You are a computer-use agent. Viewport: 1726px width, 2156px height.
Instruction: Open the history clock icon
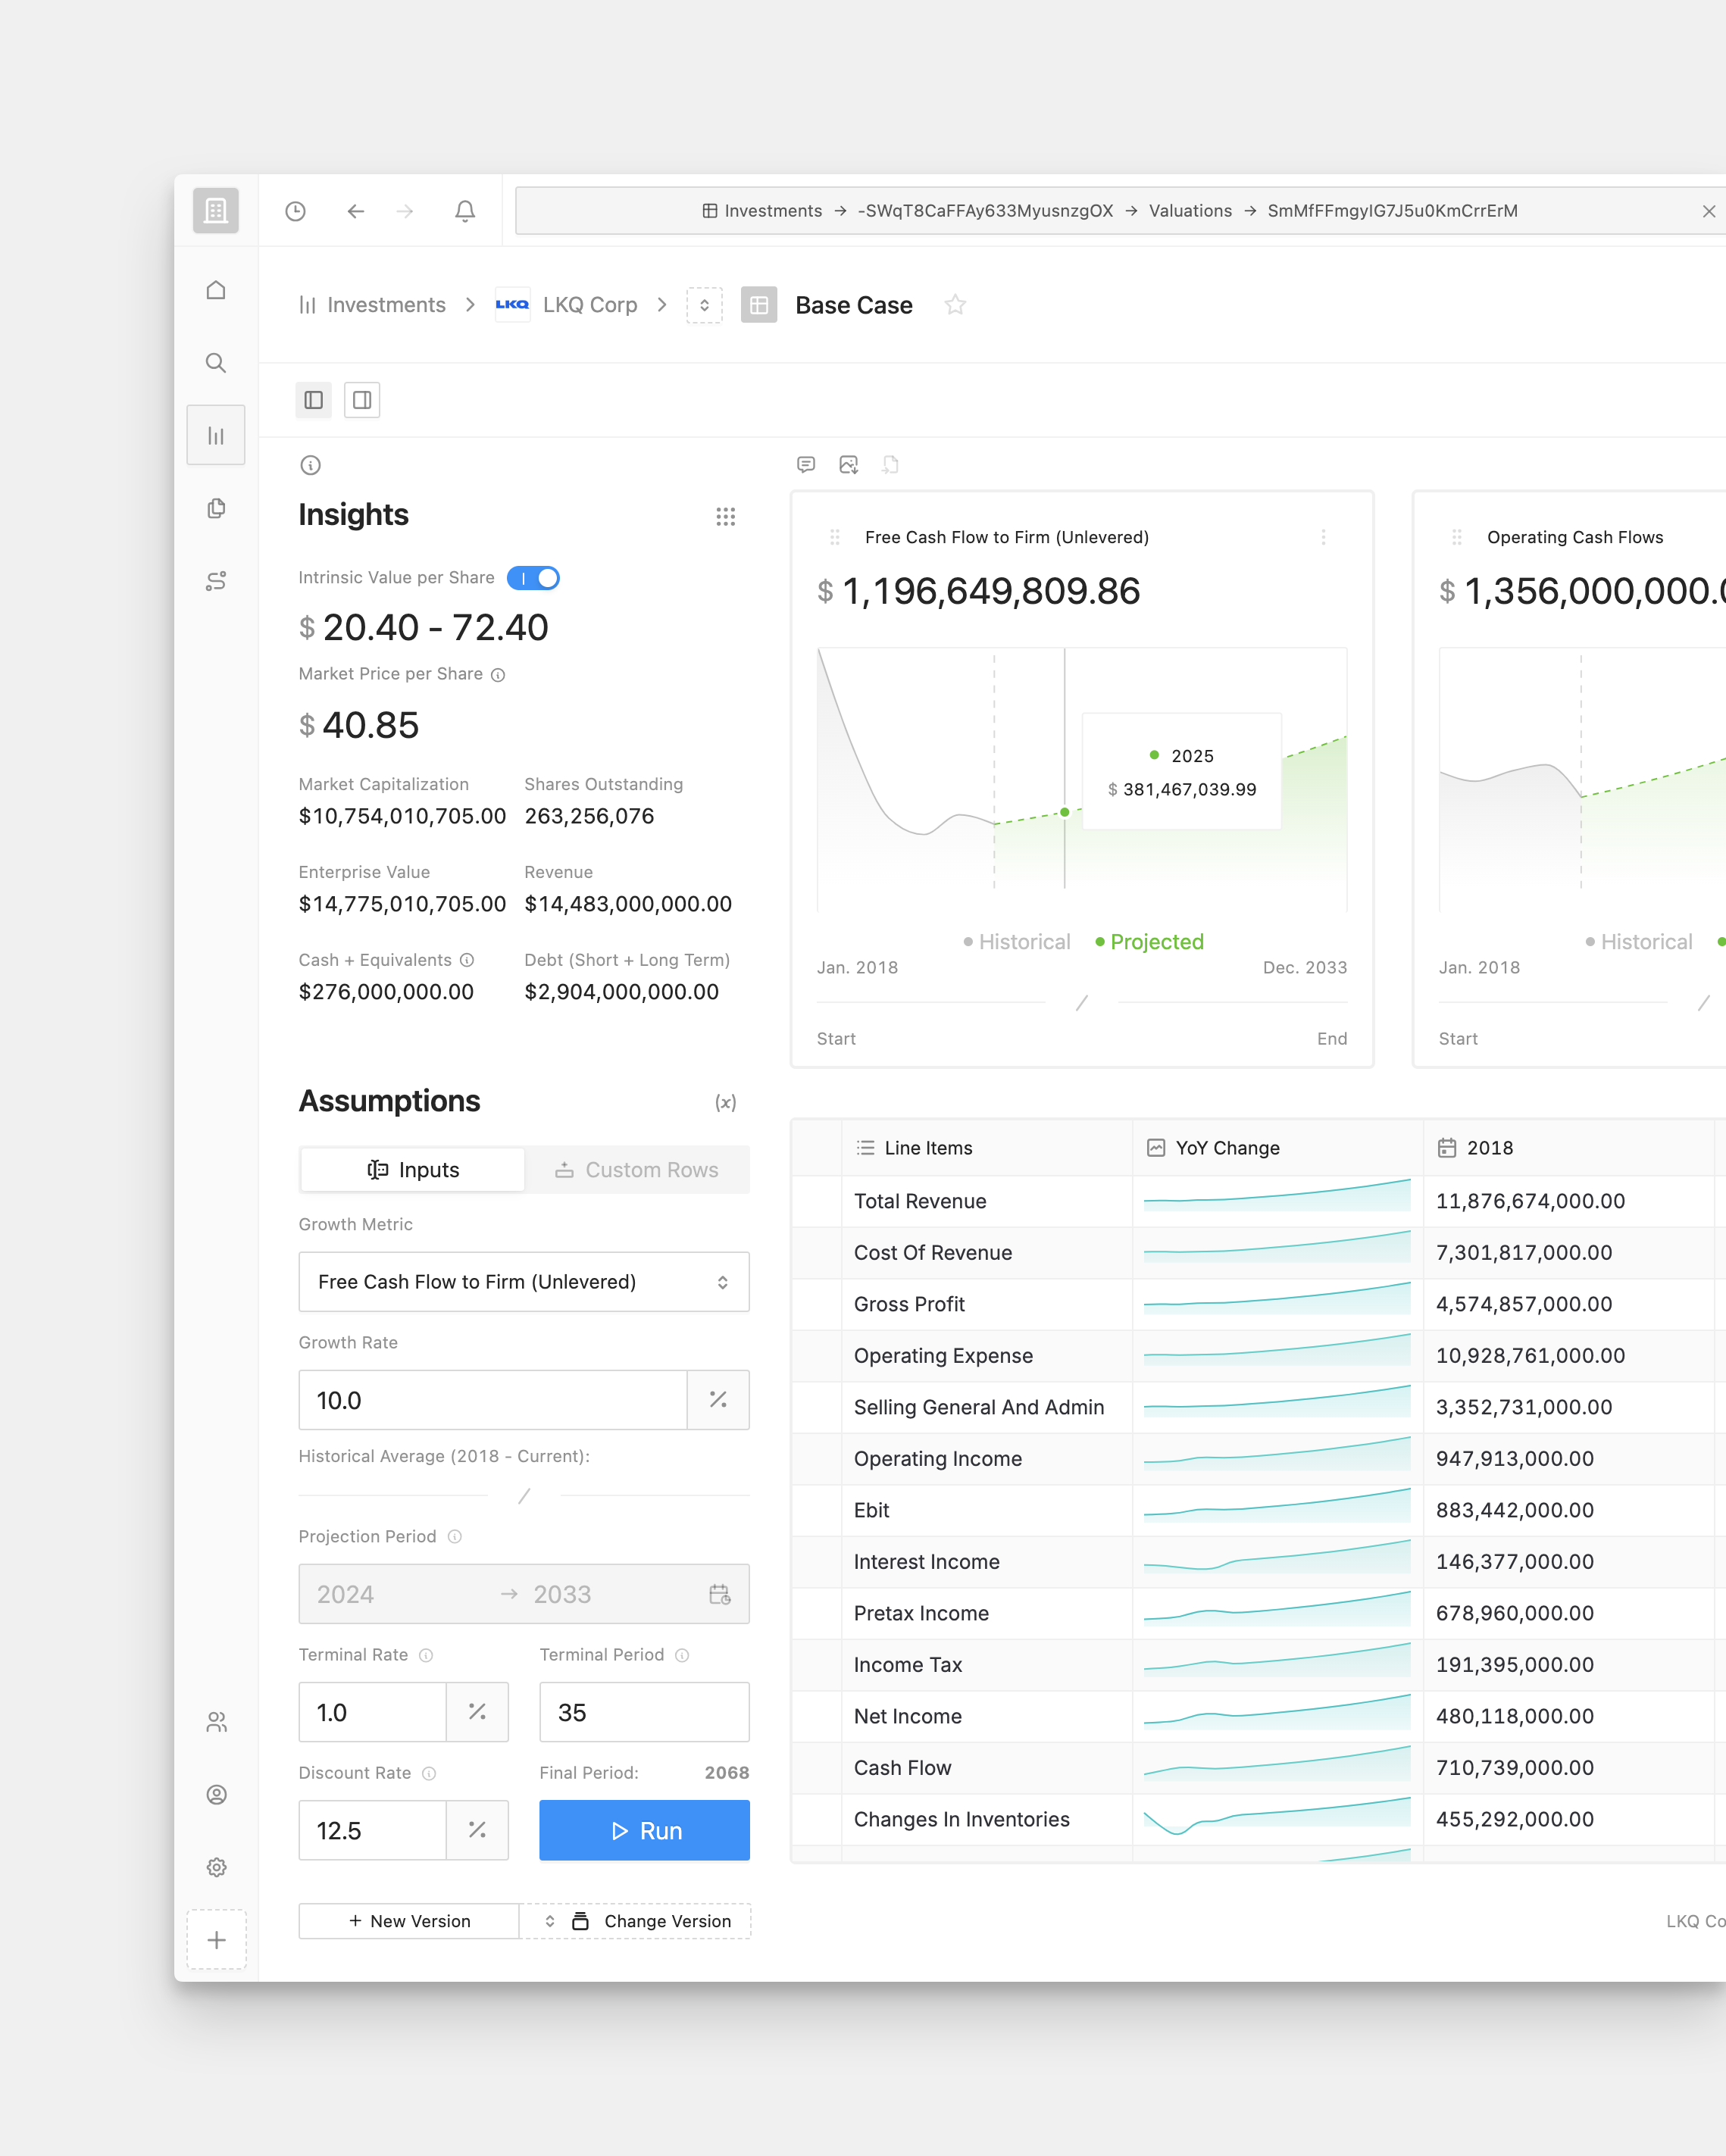point(295,211)
